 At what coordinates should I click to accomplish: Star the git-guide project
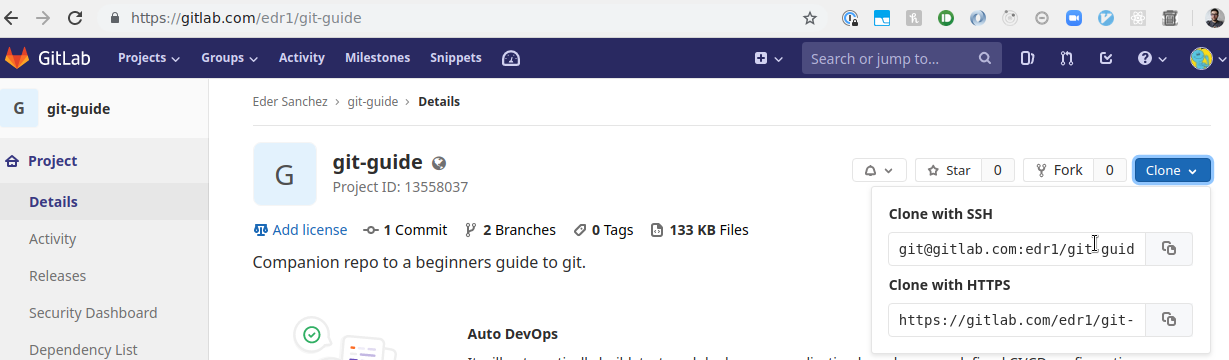point(949,170)
